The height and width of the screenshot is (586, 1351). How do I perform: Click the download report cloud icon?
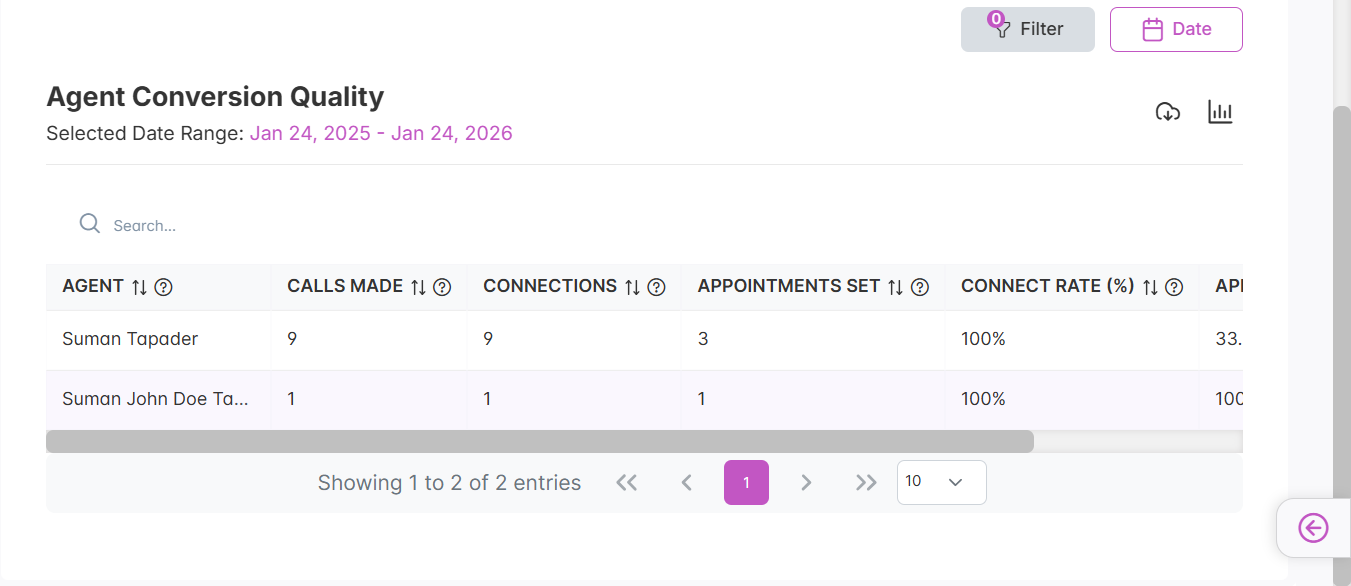click(x=1167, y=112)
